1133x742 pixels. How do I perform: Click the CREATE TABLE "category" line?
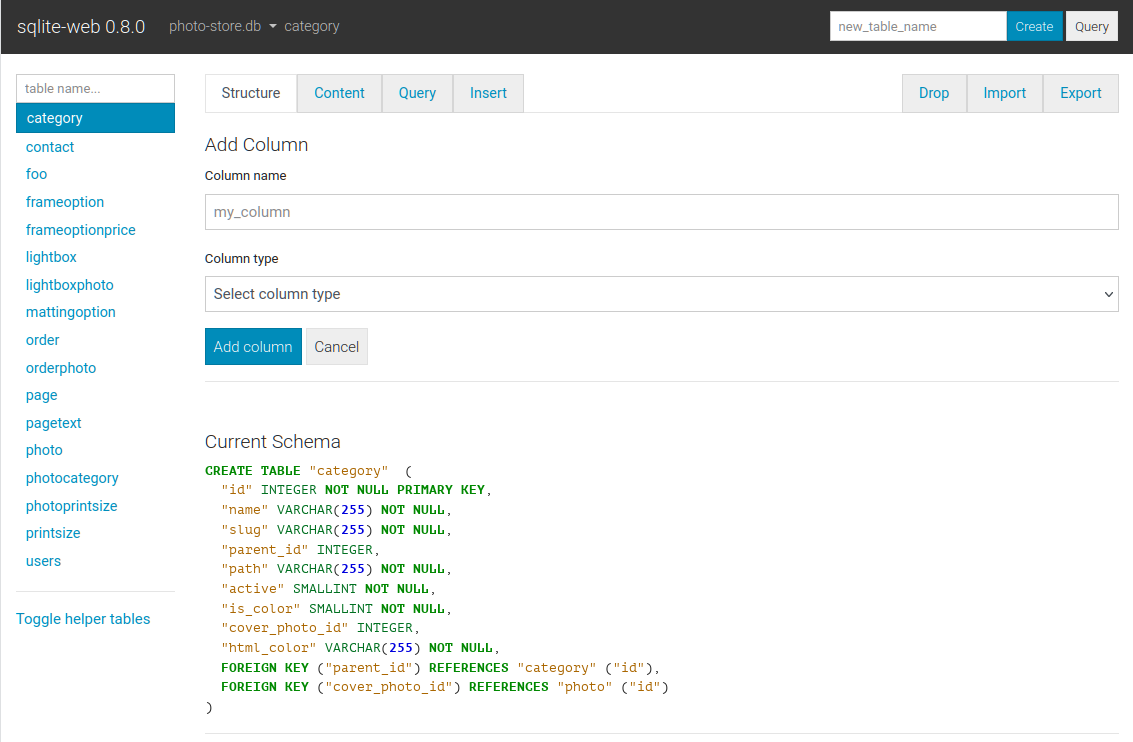(x=309, y=471)
